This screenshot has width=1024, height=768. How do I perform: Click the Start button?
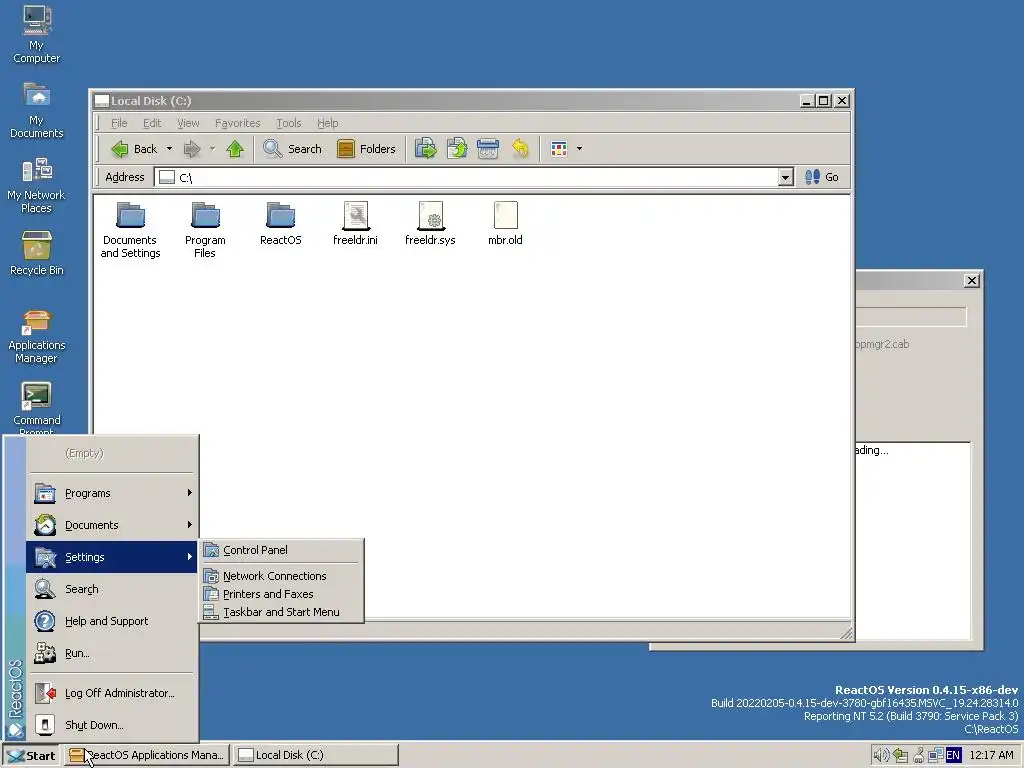(31, 756)
